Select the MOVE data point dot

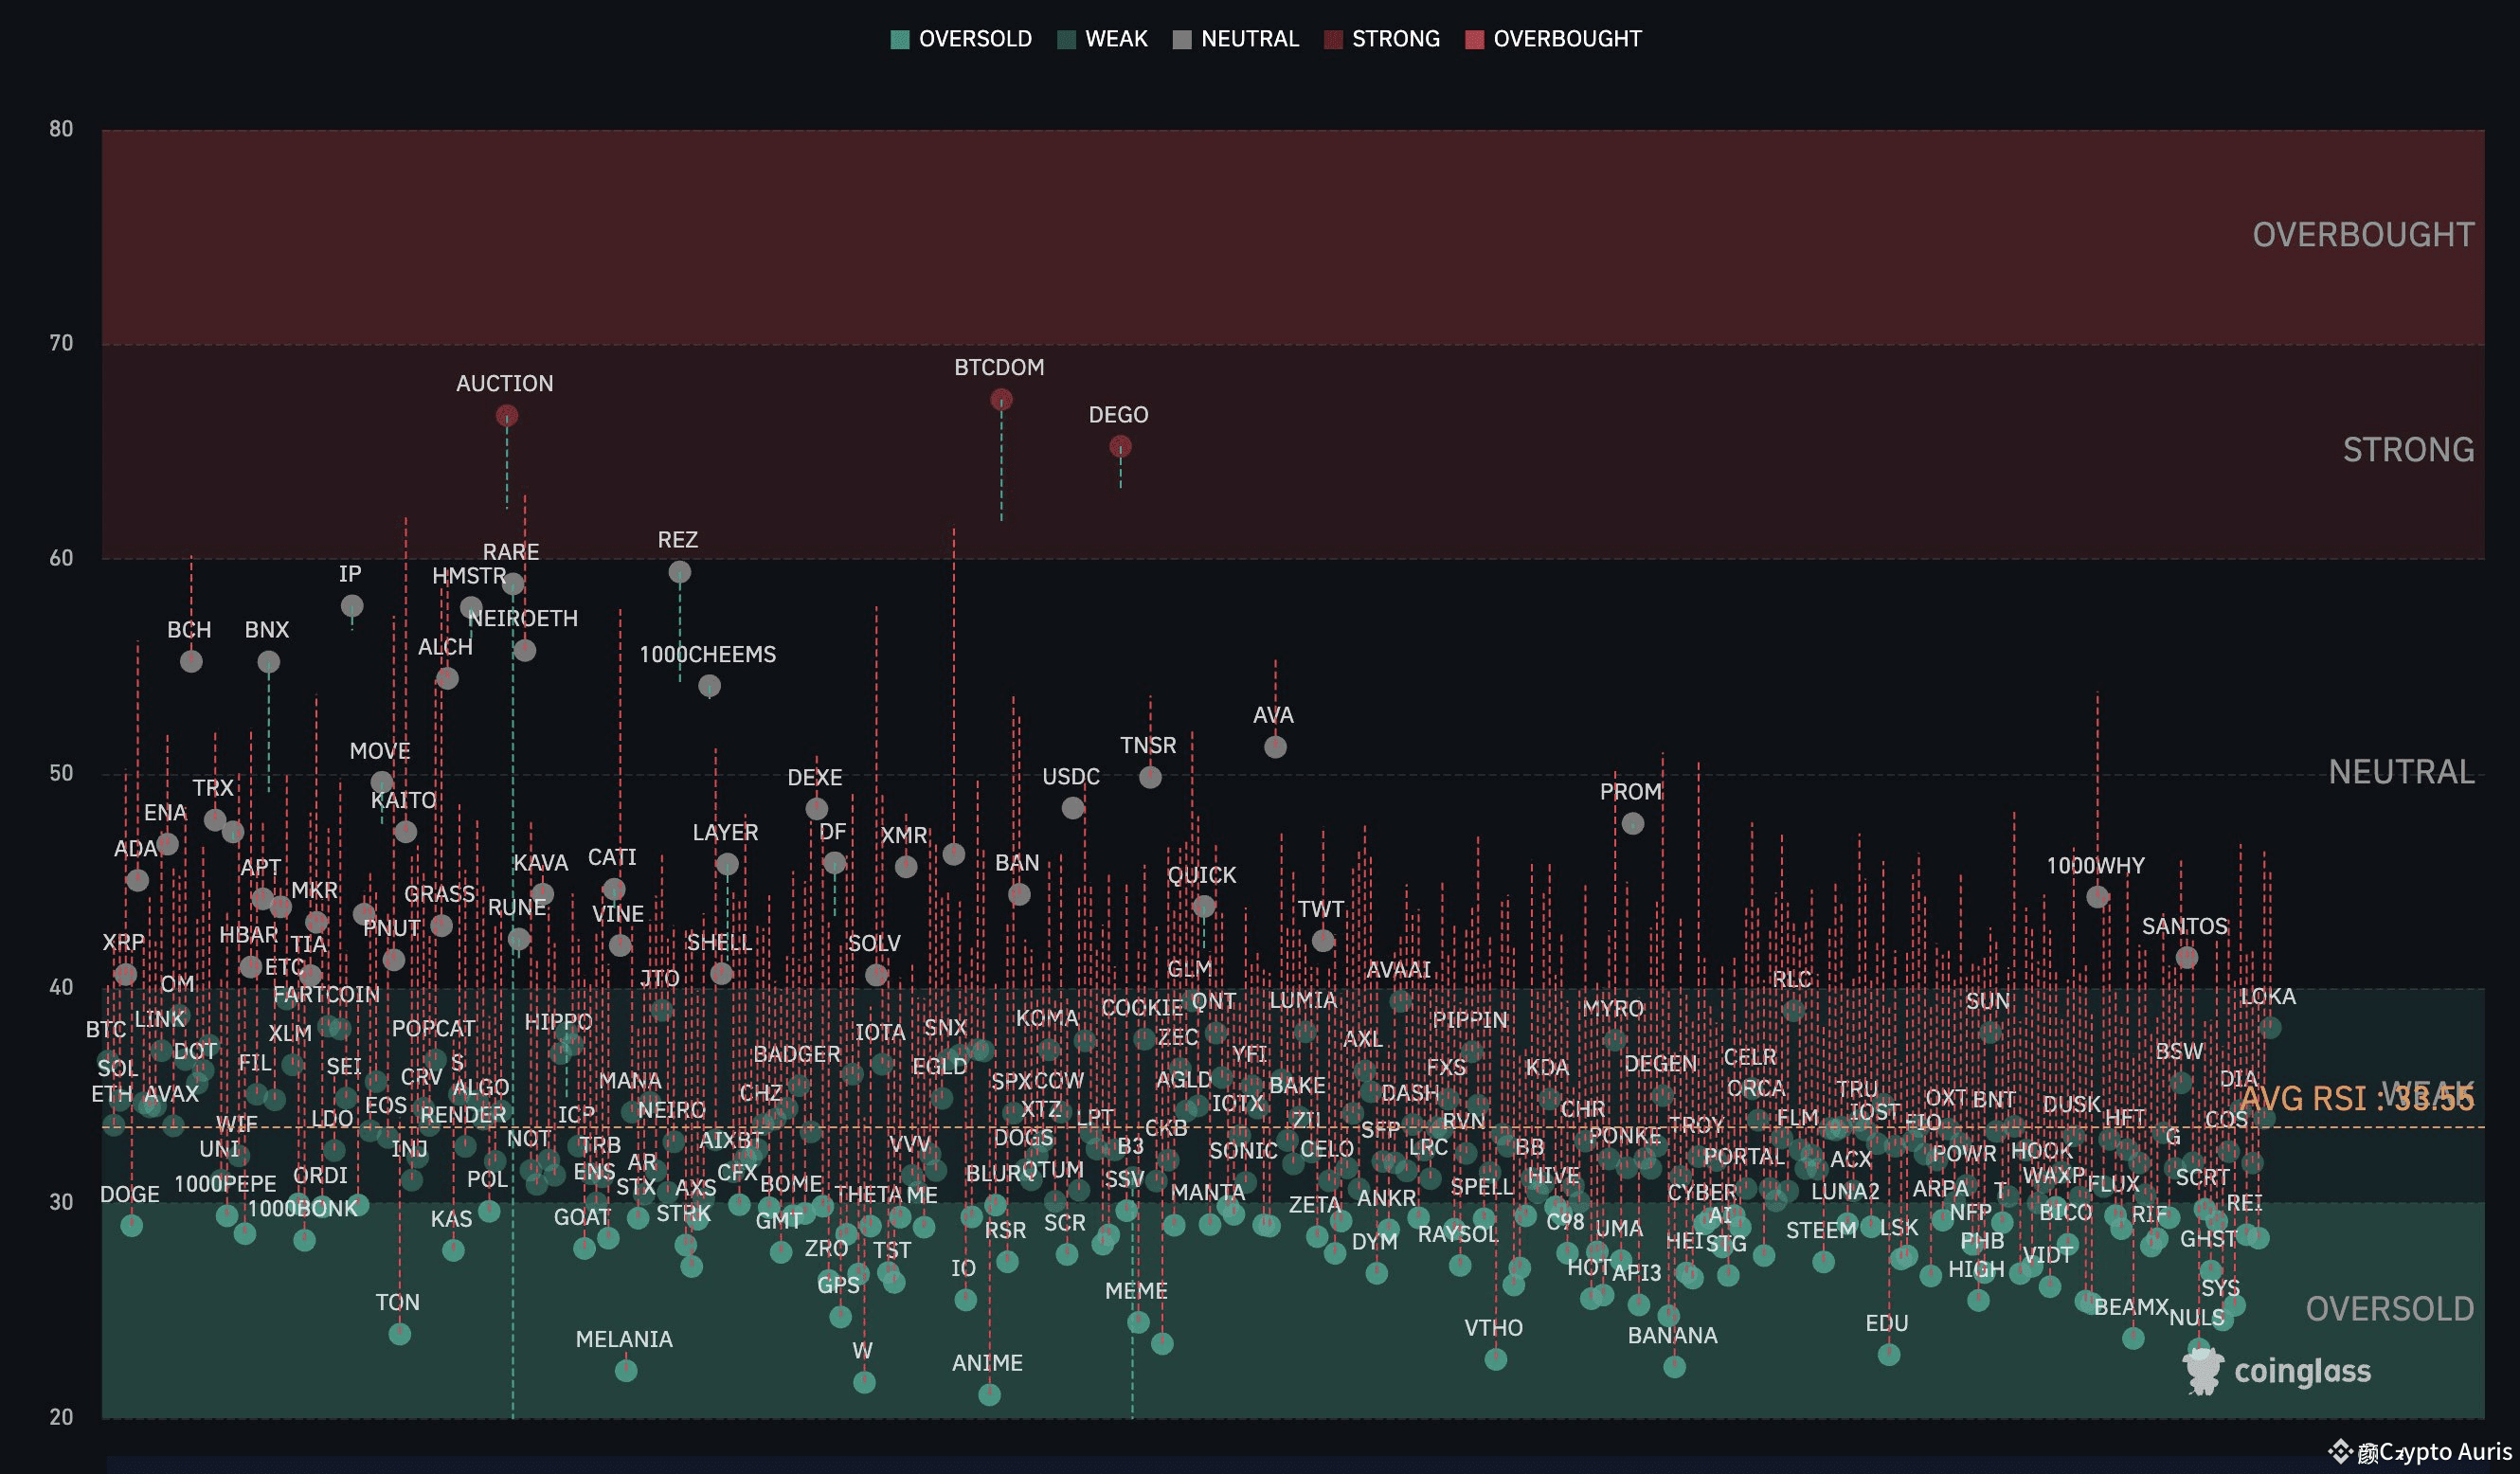381,783
